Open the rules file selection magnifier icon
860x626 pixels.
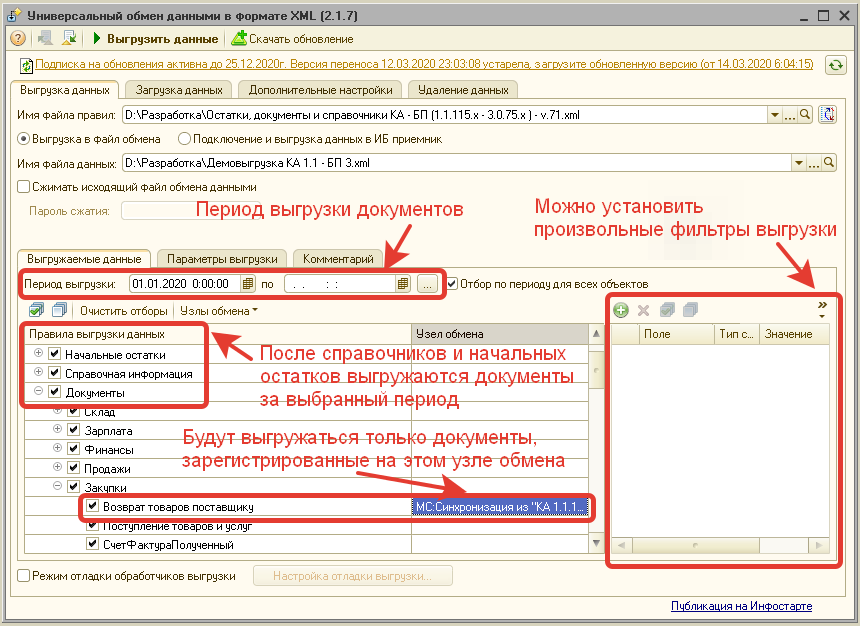pos(805,114)
